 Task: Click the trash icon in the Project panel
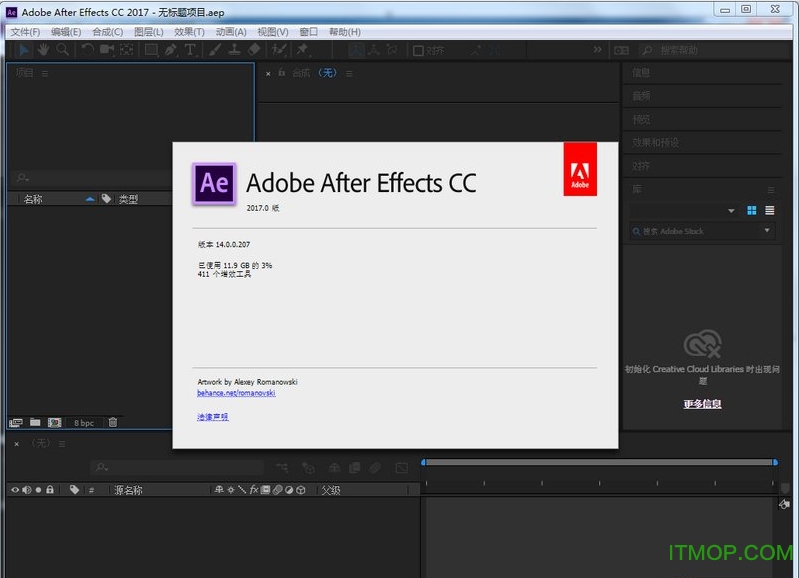tap(113, 423)
